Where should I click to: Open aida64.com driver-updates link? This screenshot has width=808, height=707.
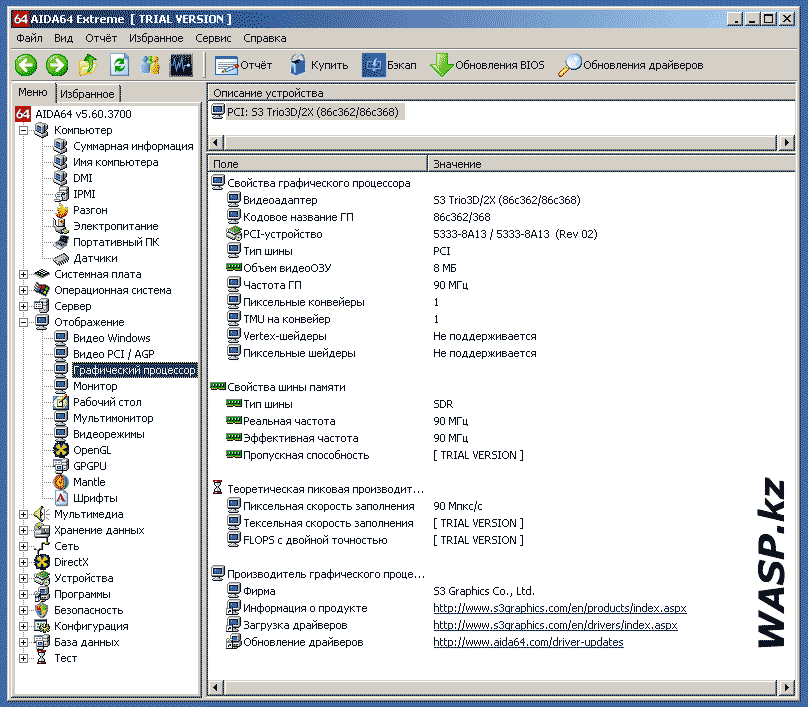(528, 642)
